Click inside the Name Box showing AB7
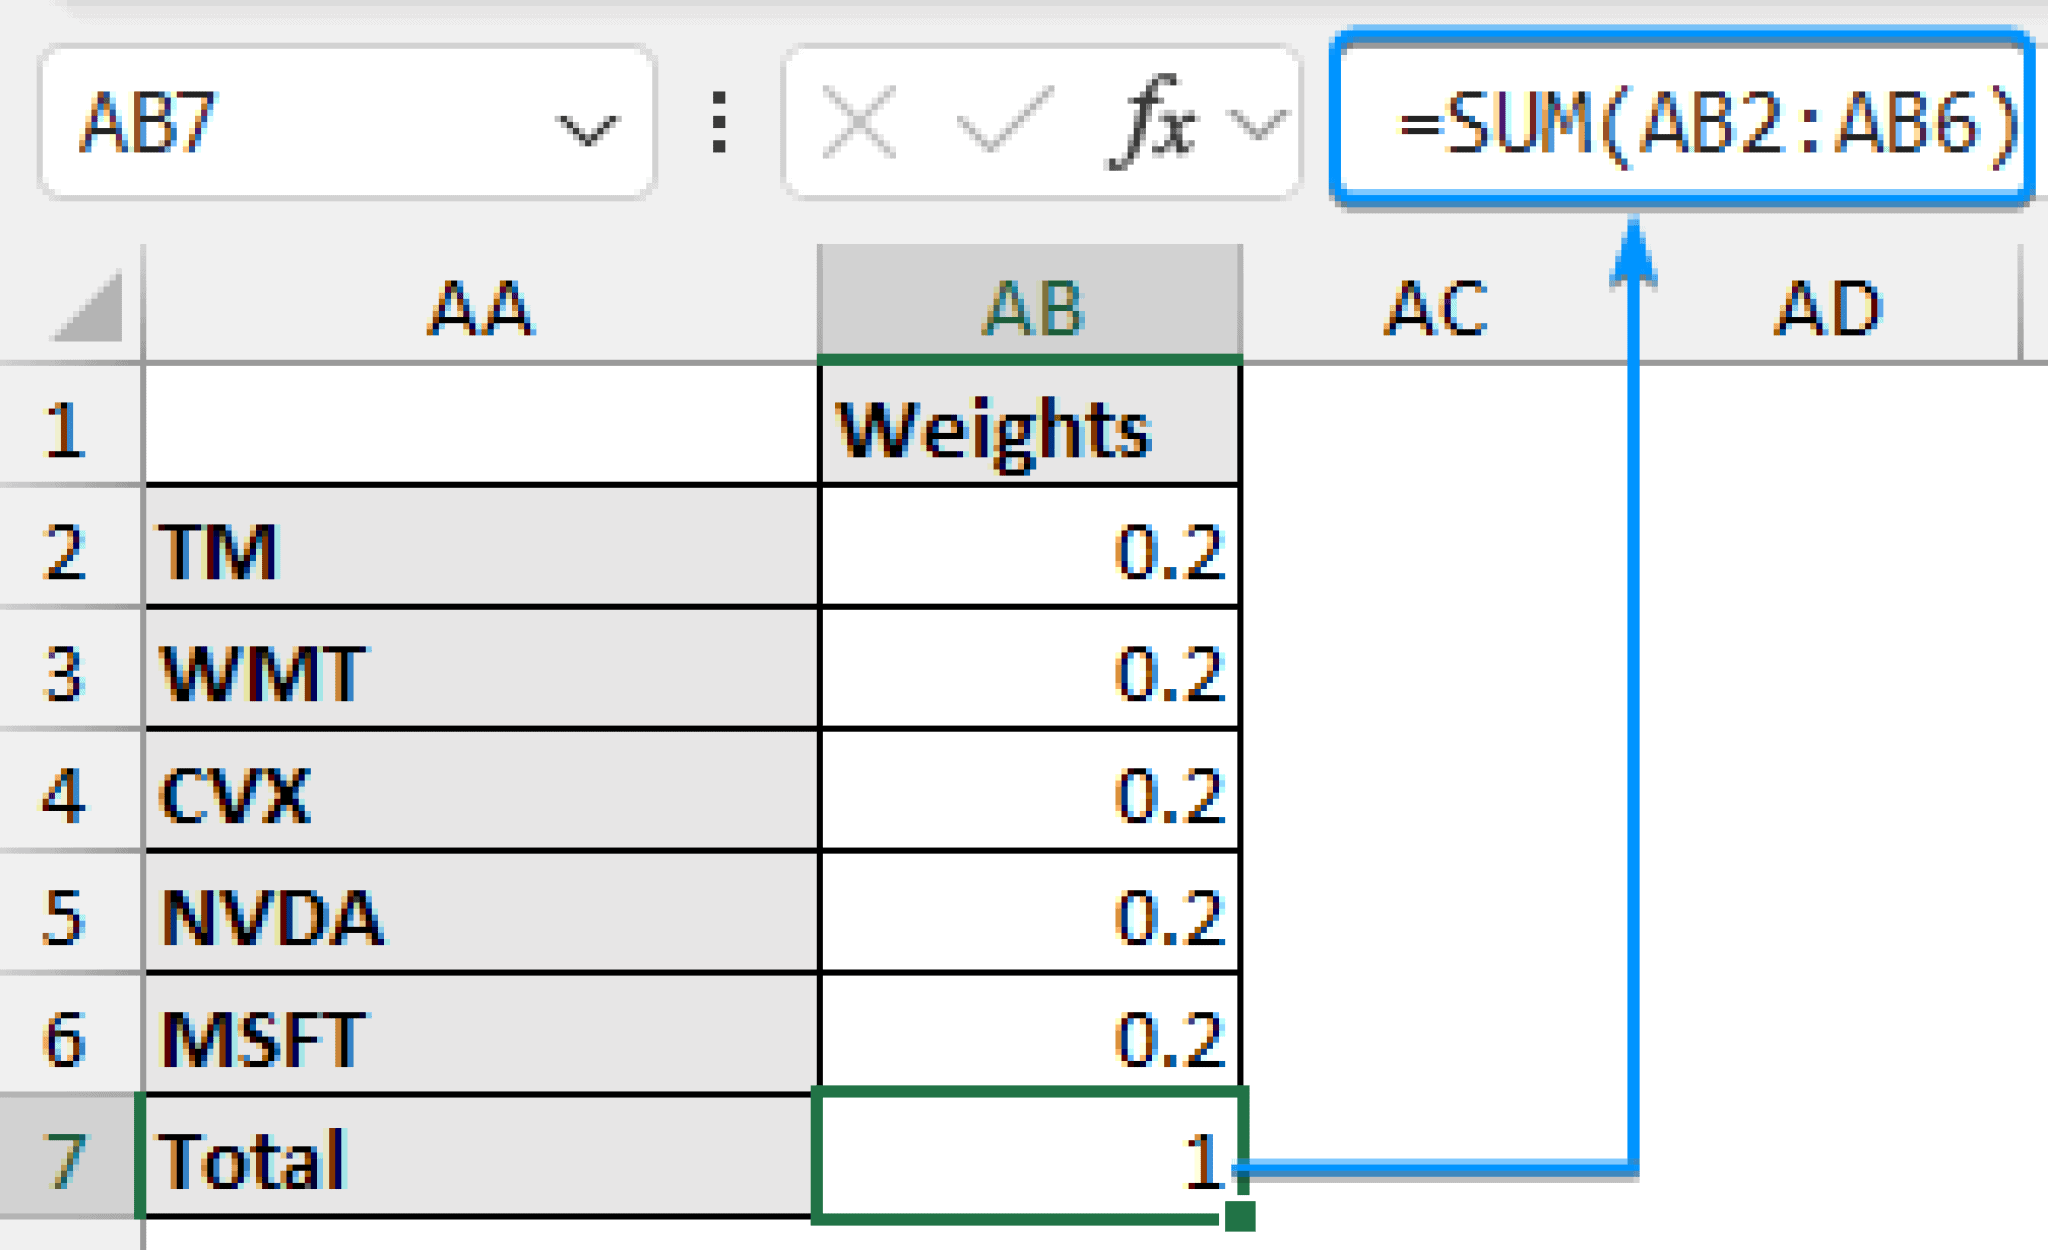 (x=300, y=120)
